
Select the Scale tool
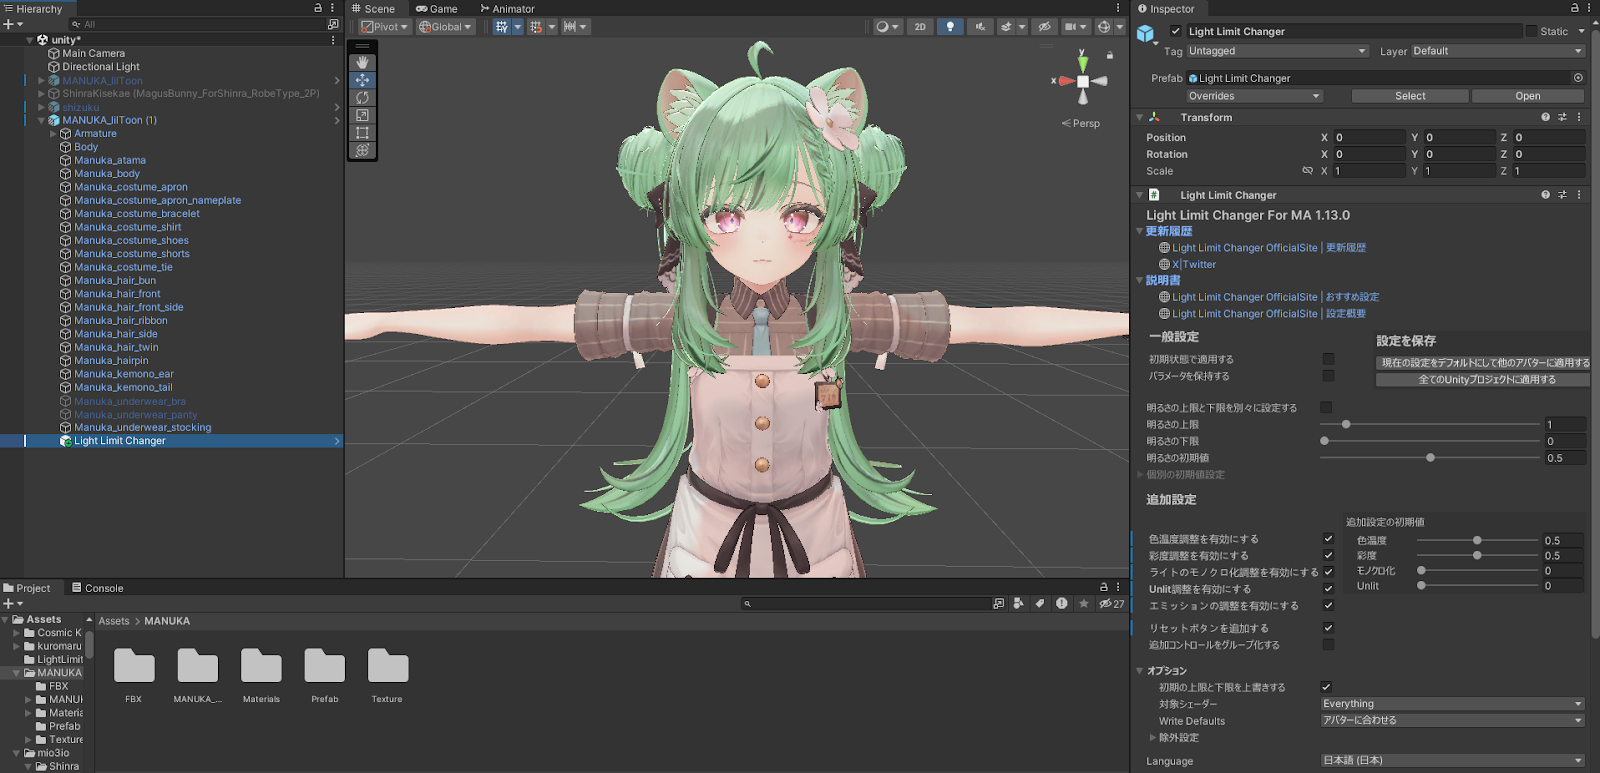click(x=362, y=115)
